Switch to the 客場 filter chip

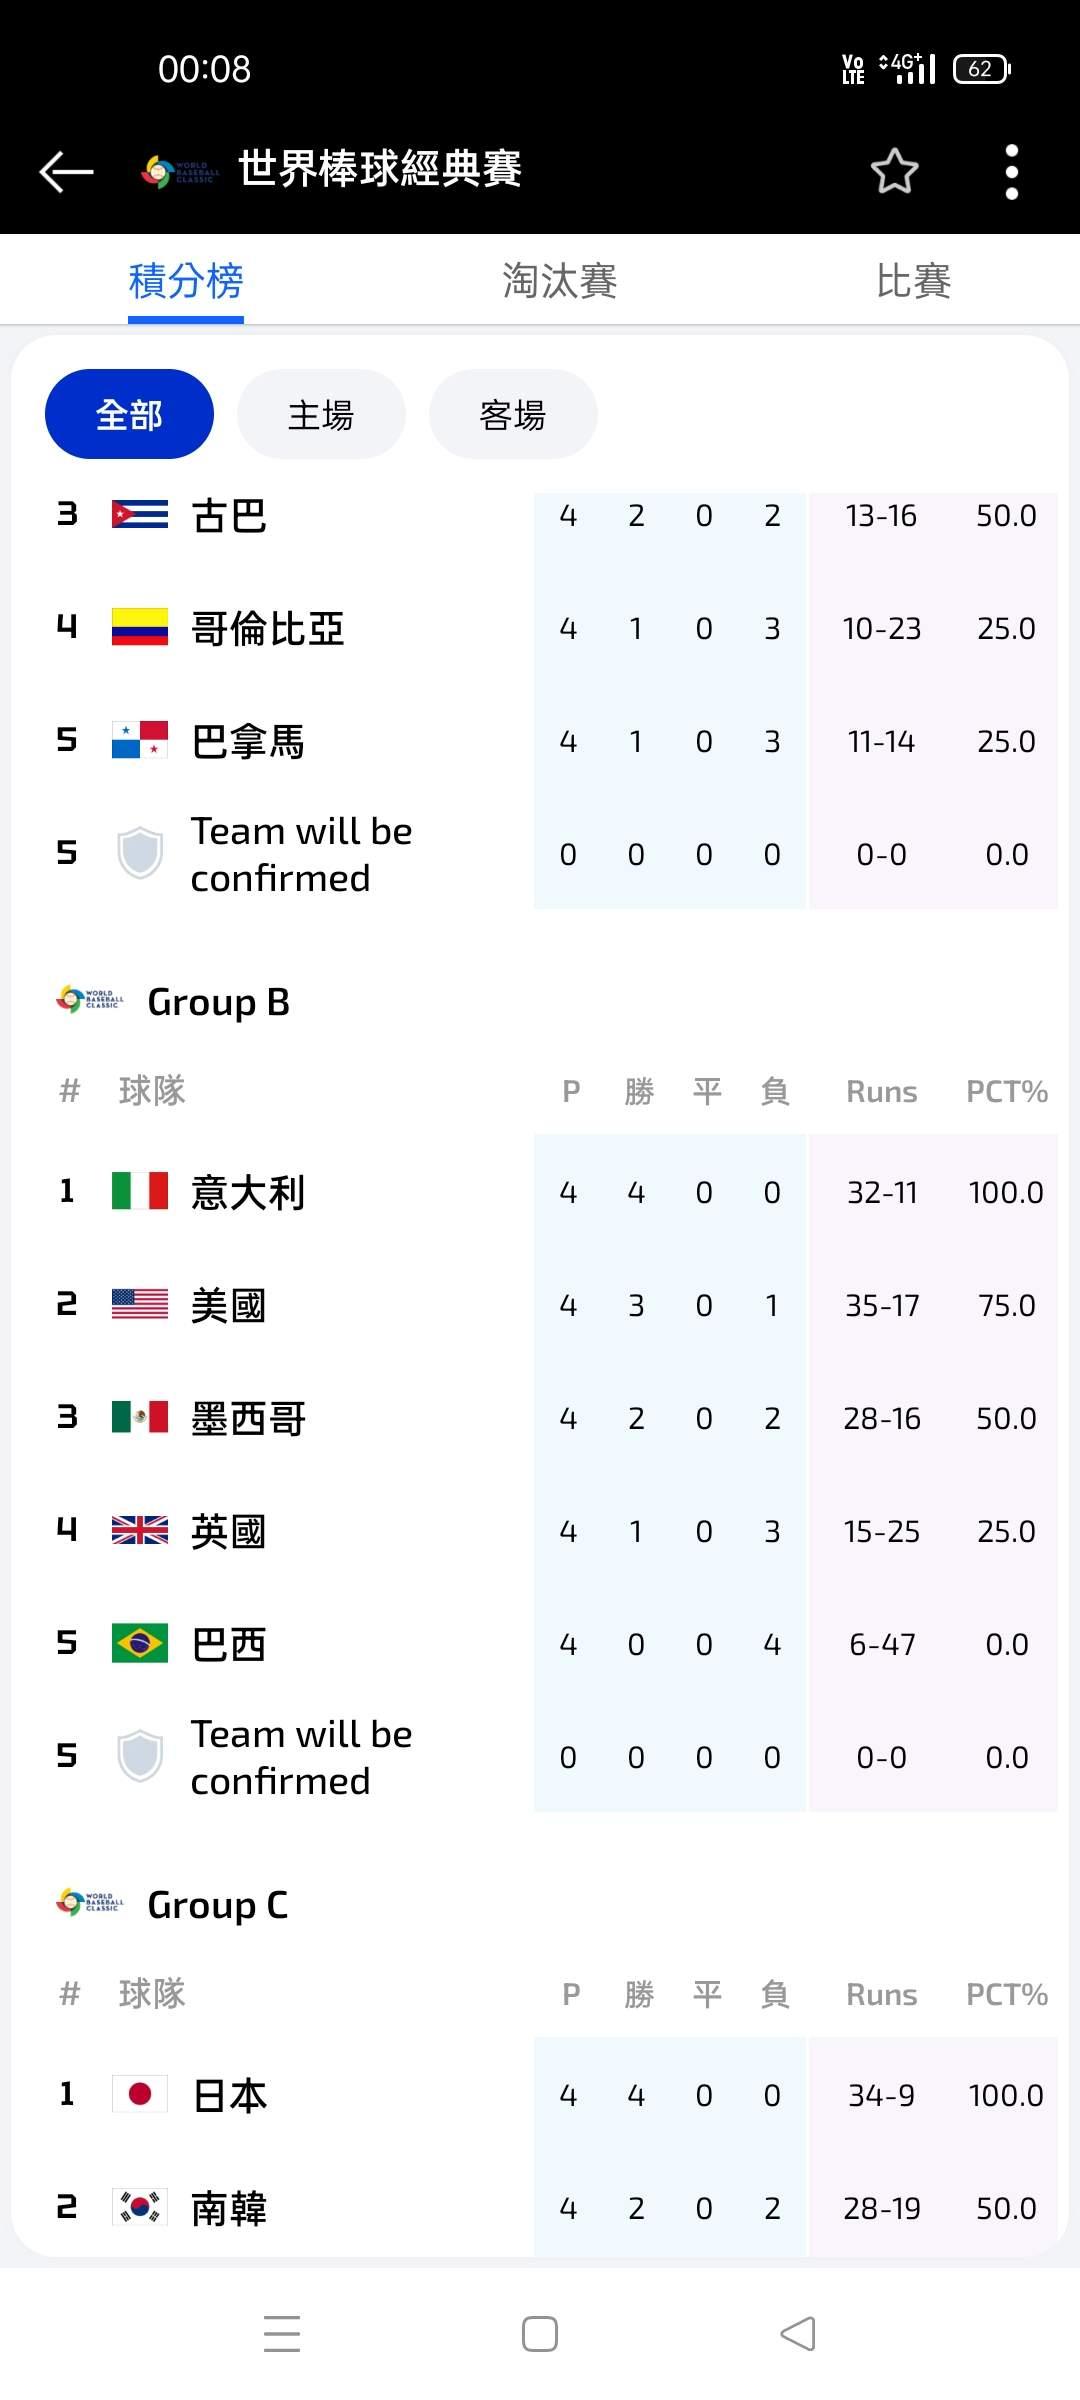(513, 414)
